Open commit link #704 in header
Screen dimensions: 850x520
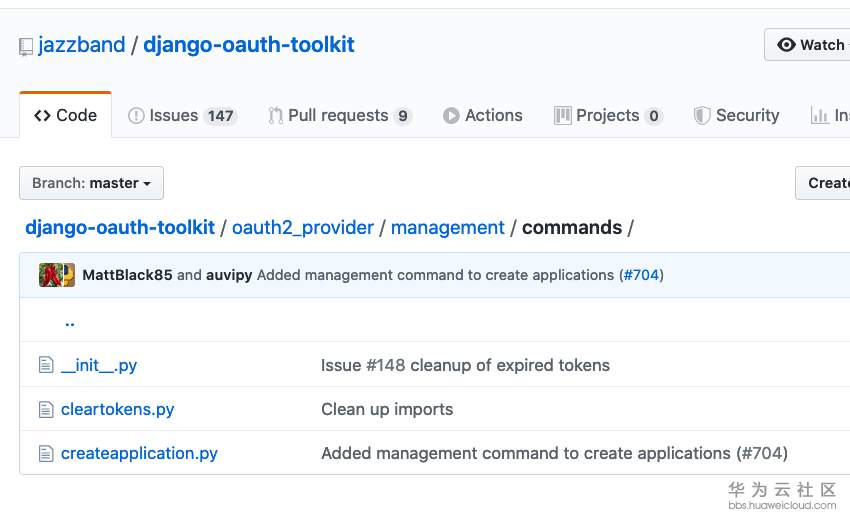641,275
